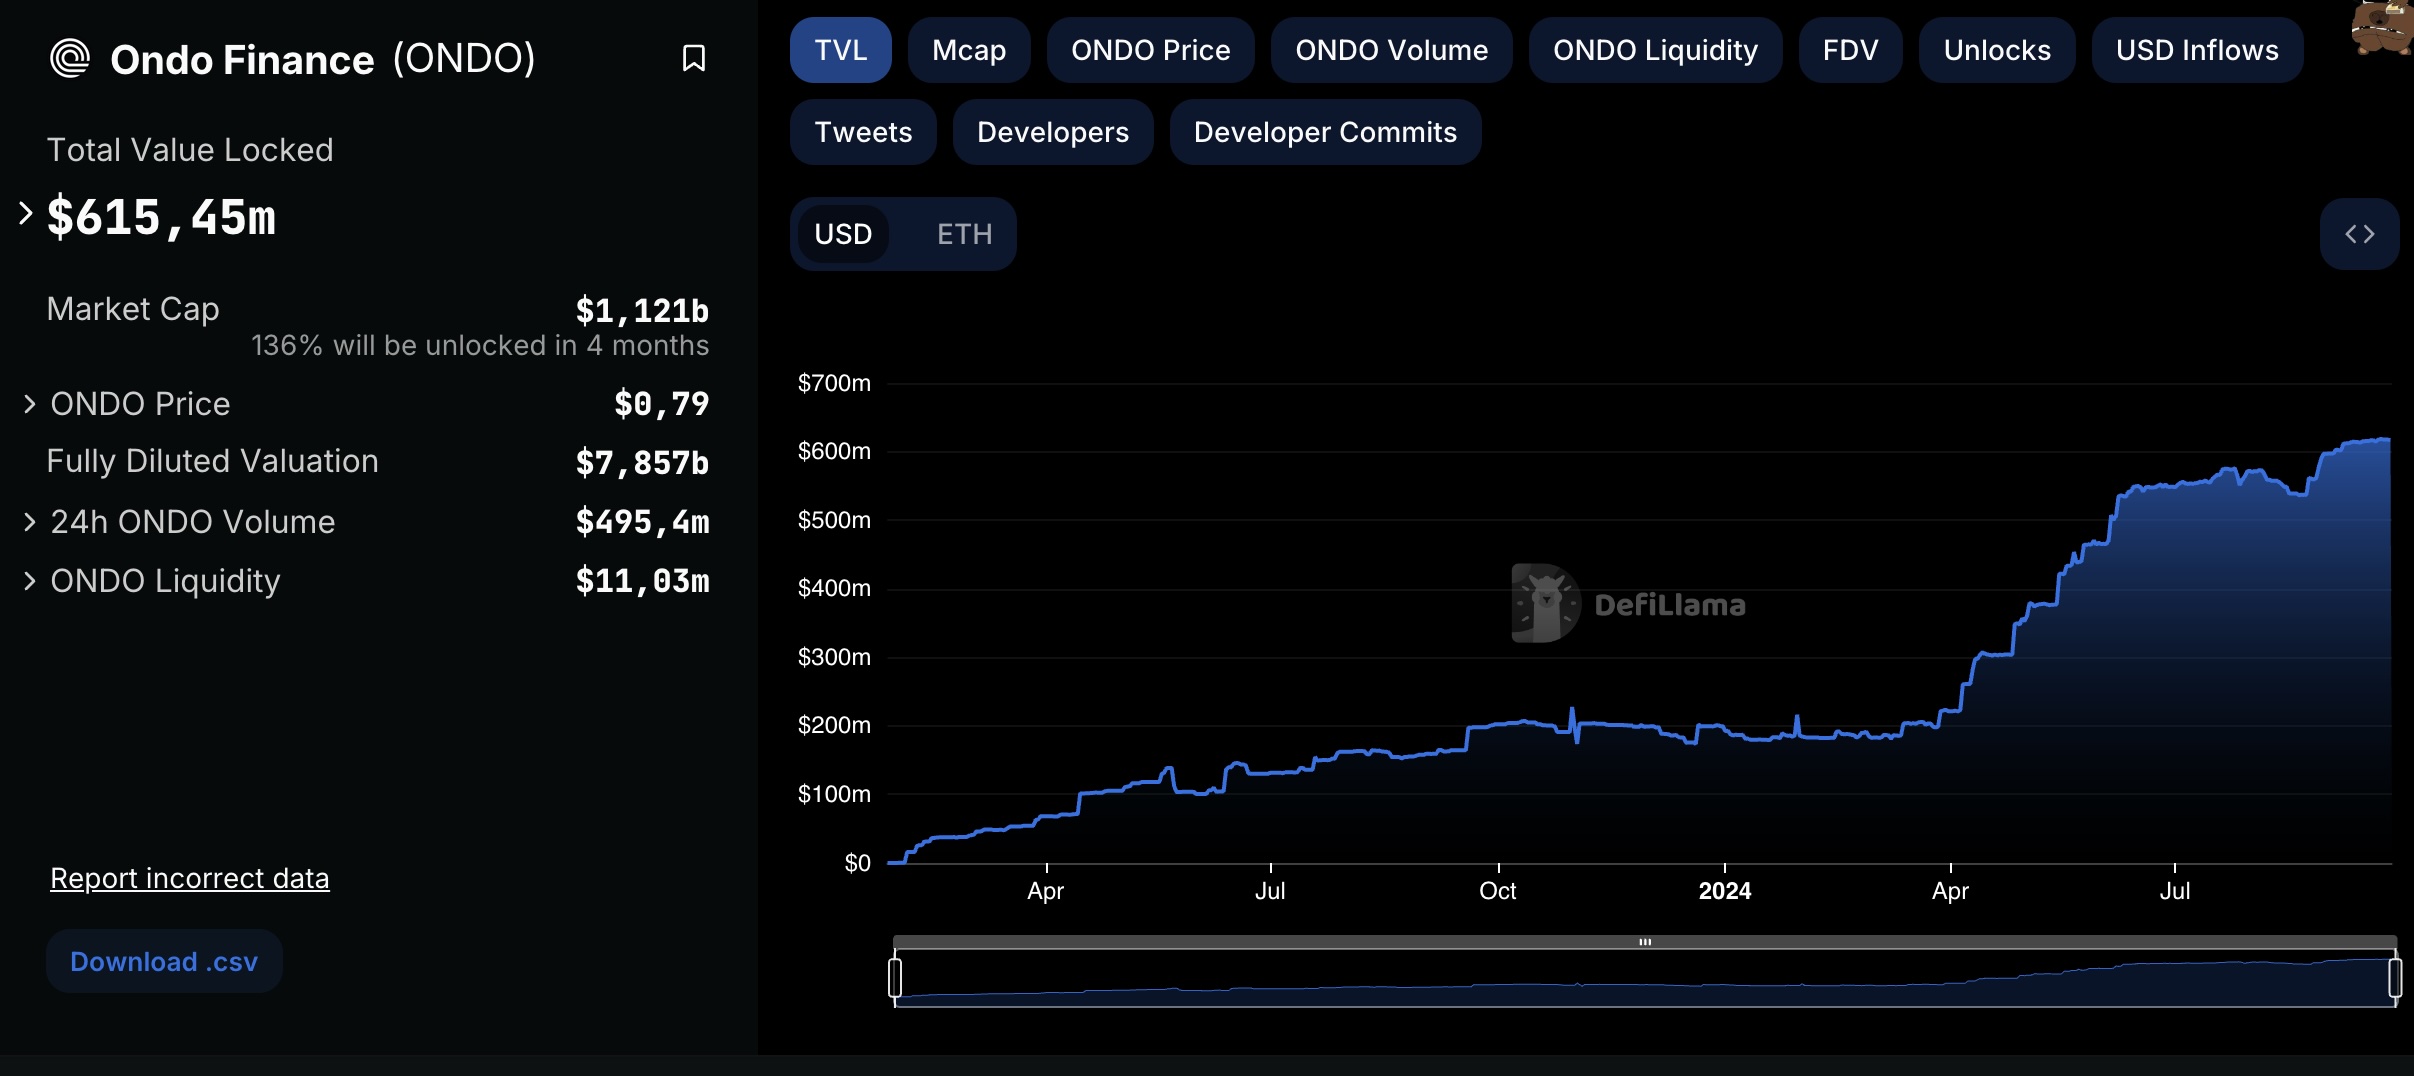
Task: Click the 24h volume value $495,4m
Action: coord(642,522)
